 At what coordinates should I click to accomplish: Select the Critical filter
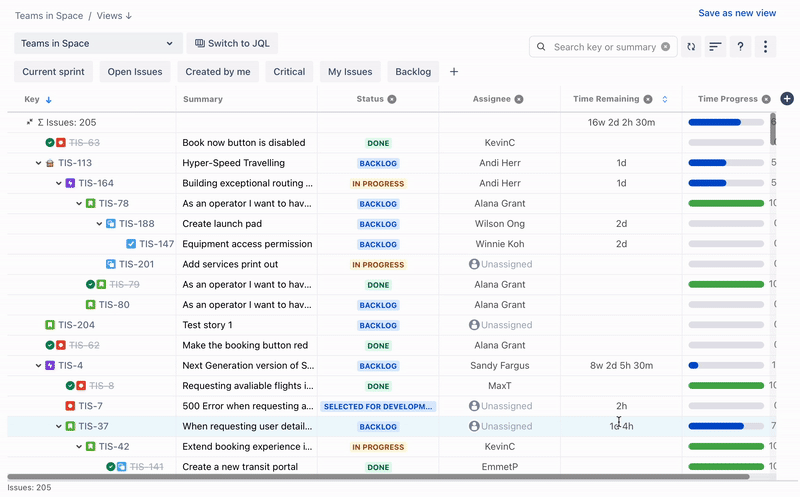coord(289,72)
